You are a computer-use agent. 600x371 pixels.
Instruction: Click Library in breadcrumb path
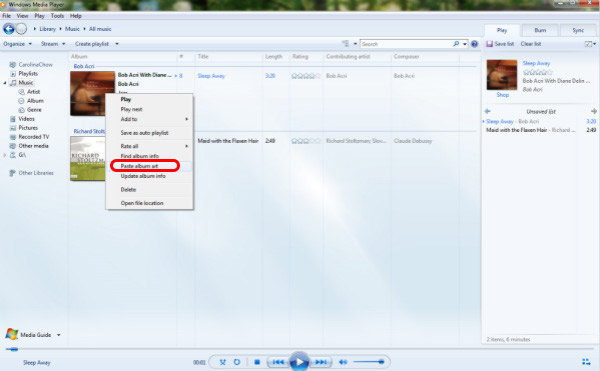tap(47, 29)
